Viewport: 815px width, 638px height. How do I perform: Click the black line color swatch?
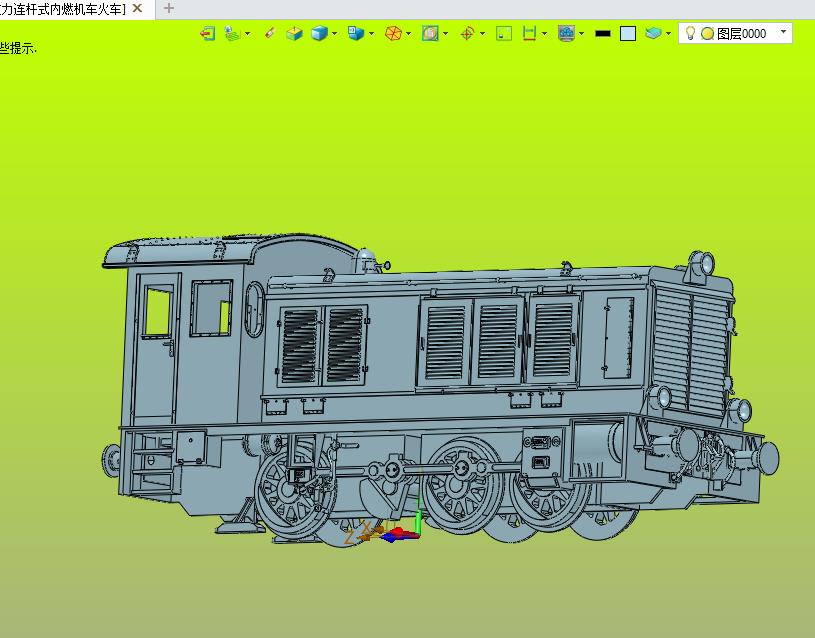coord(603,34)
